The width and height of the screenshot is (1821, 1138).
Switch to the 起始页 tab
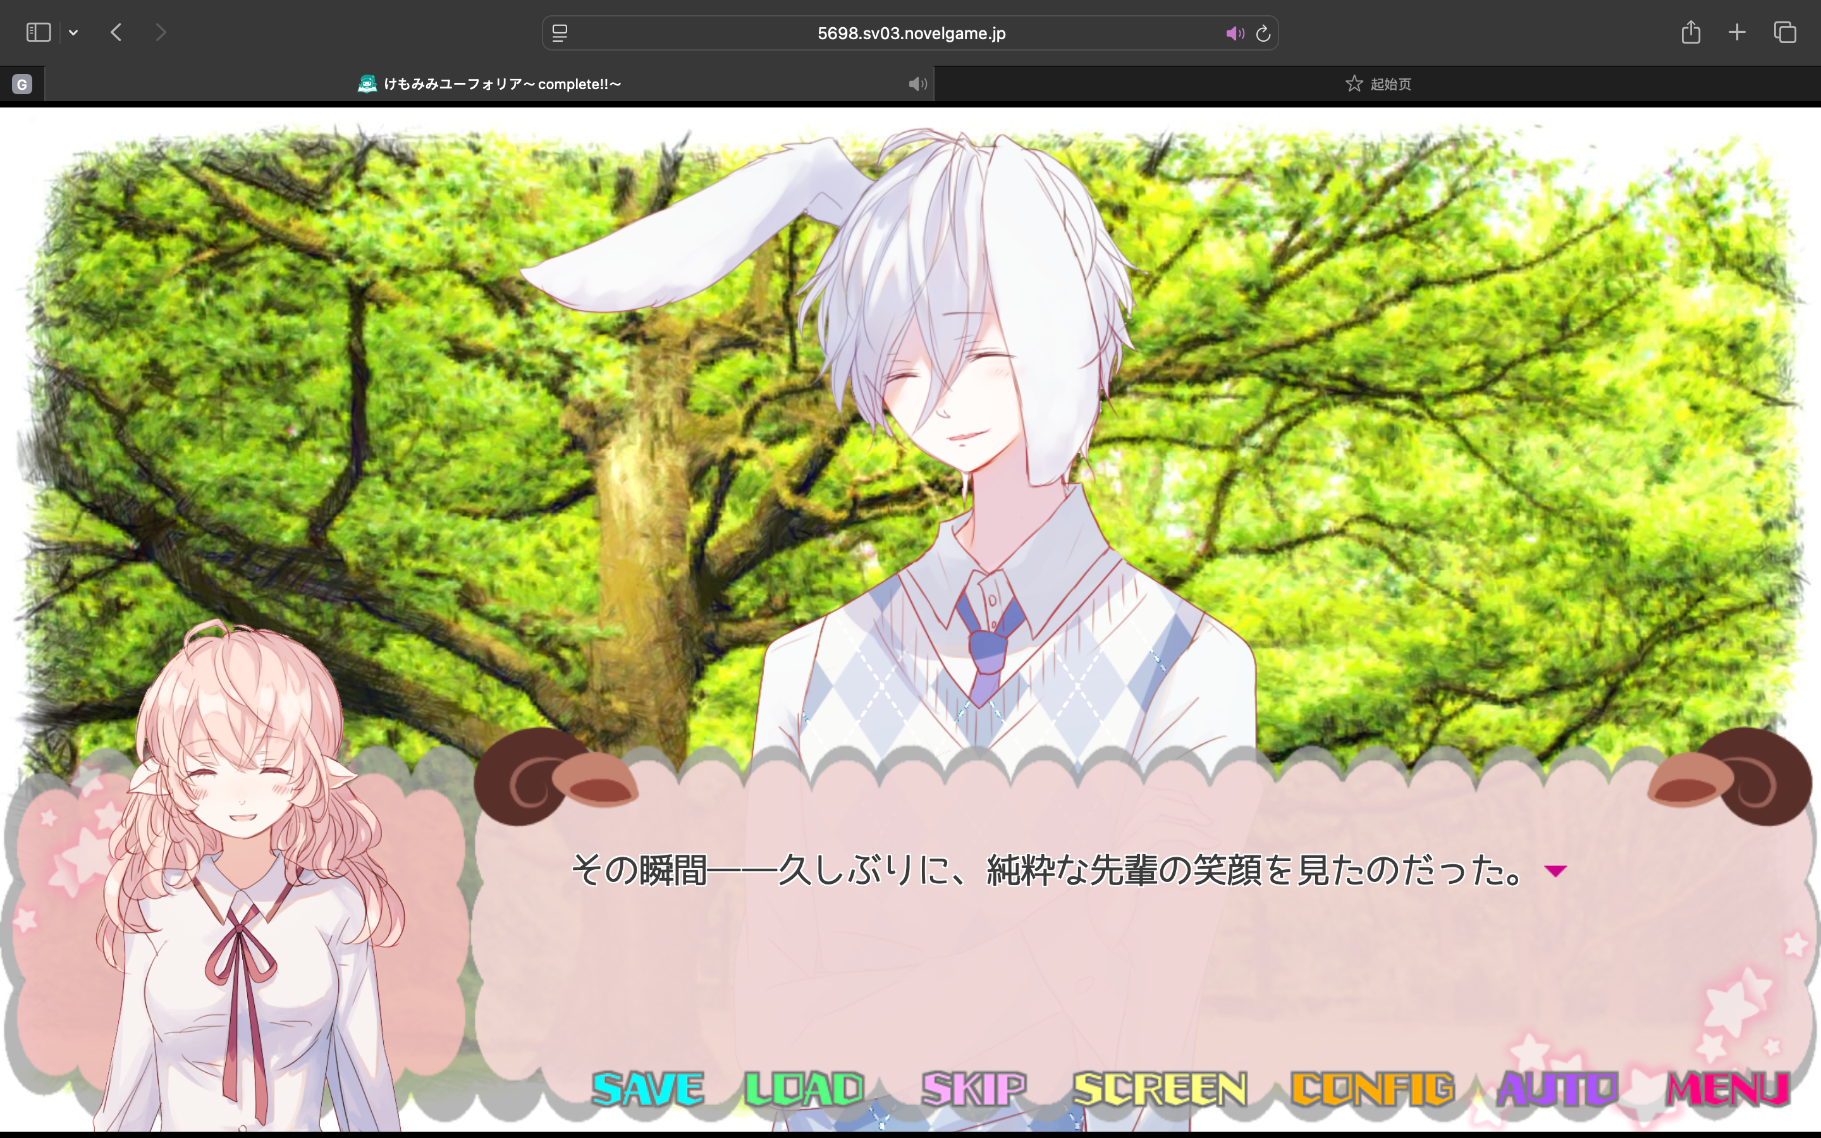coord(1378,84)
